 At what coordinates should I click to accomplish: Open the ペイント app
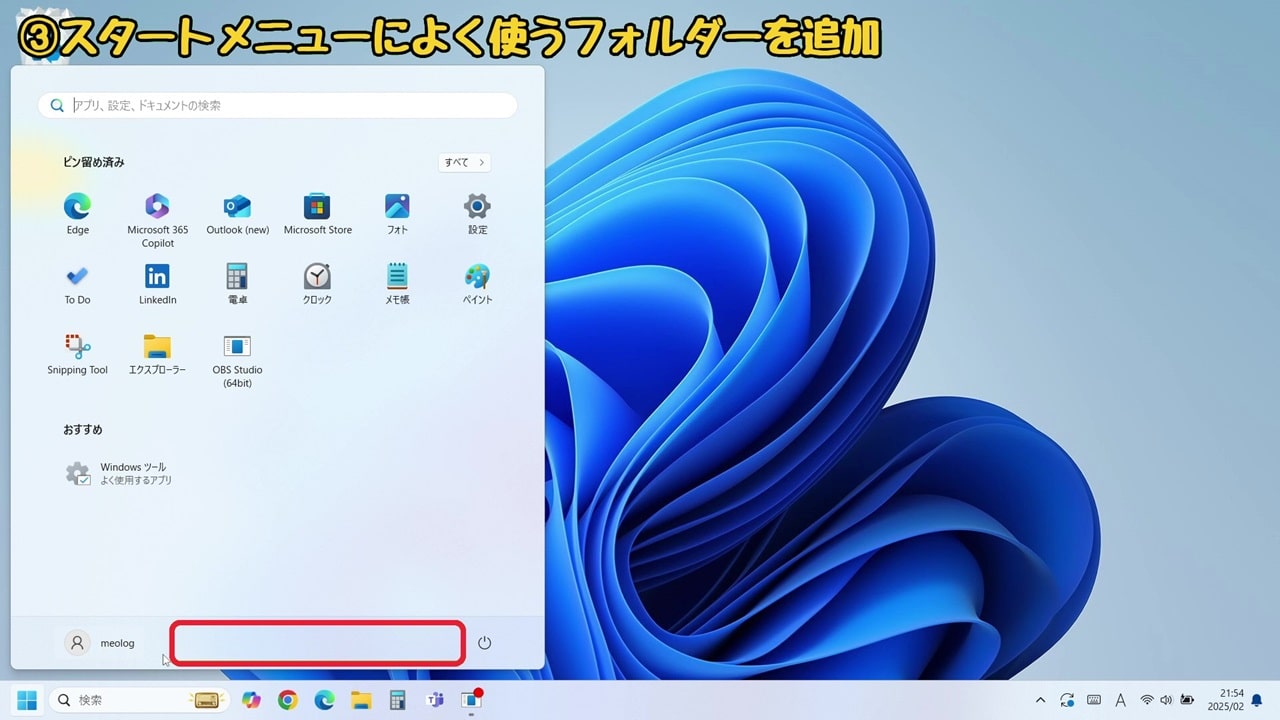tap(477, 284)
